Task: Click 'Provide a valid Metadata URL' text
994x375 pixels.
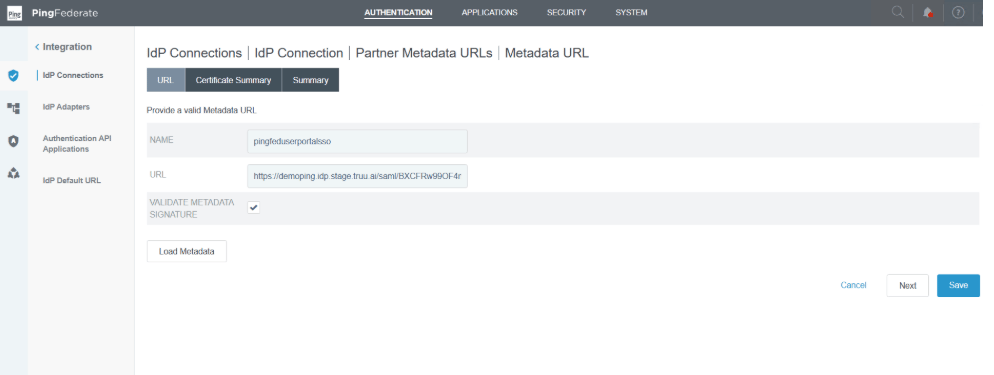Action: click(x=202, y=110)
